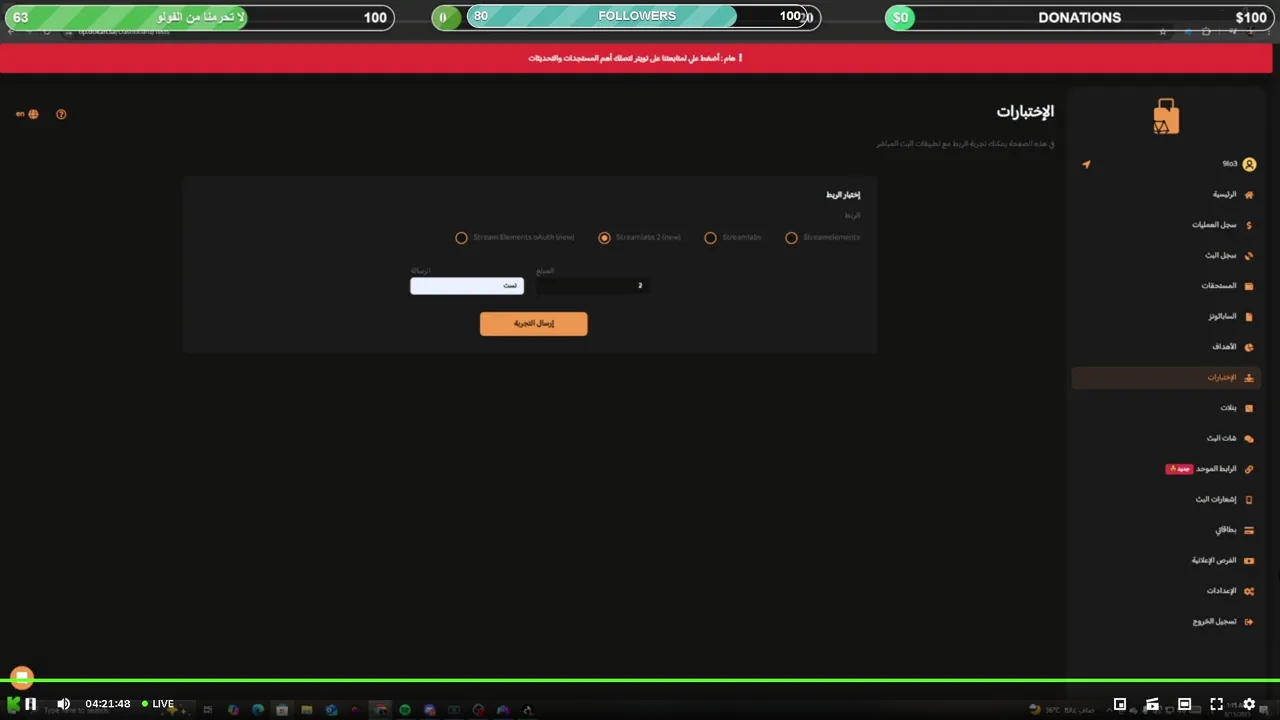Click the card icon beside بطاقاتي

1249,530
